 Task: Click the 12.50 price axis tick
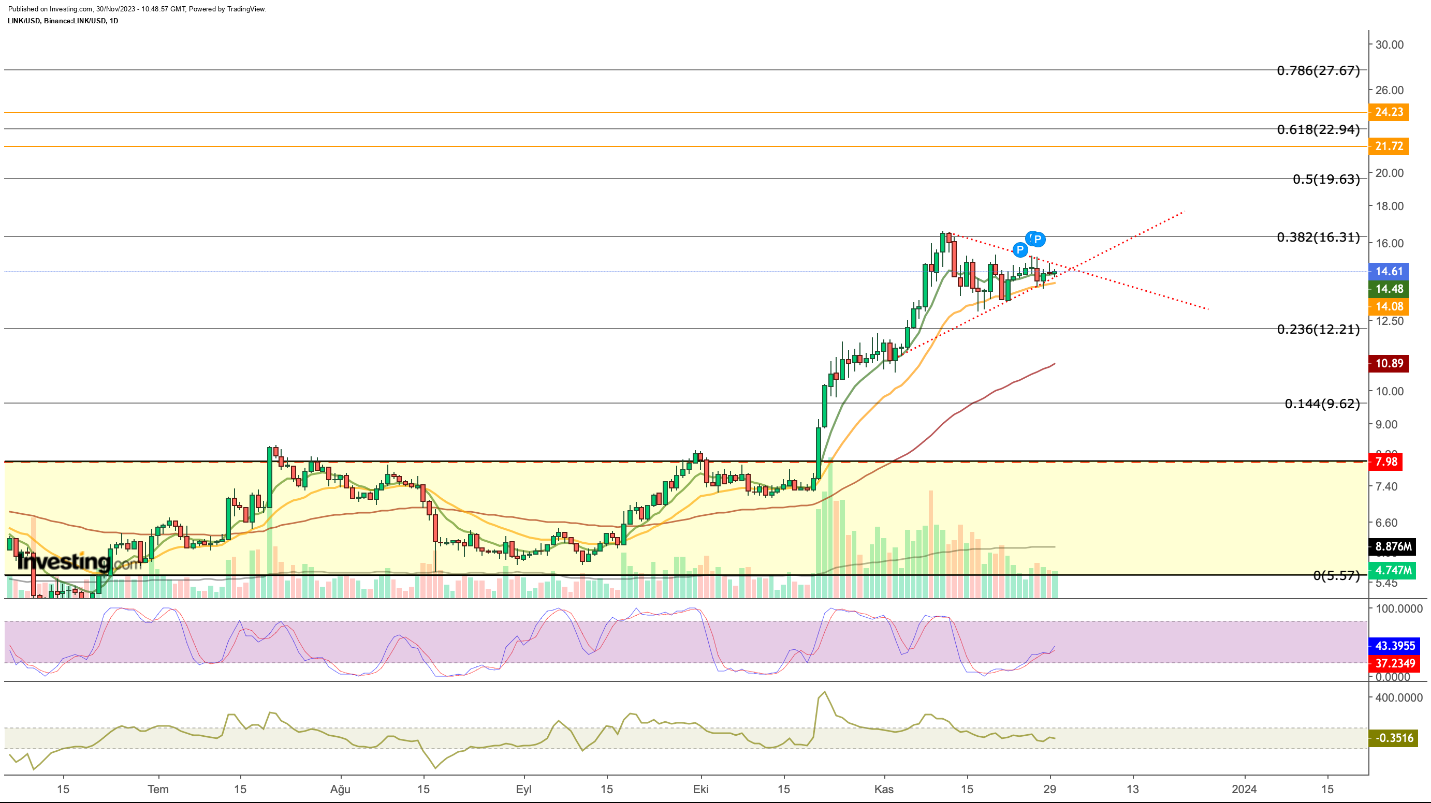[1391, 320]
